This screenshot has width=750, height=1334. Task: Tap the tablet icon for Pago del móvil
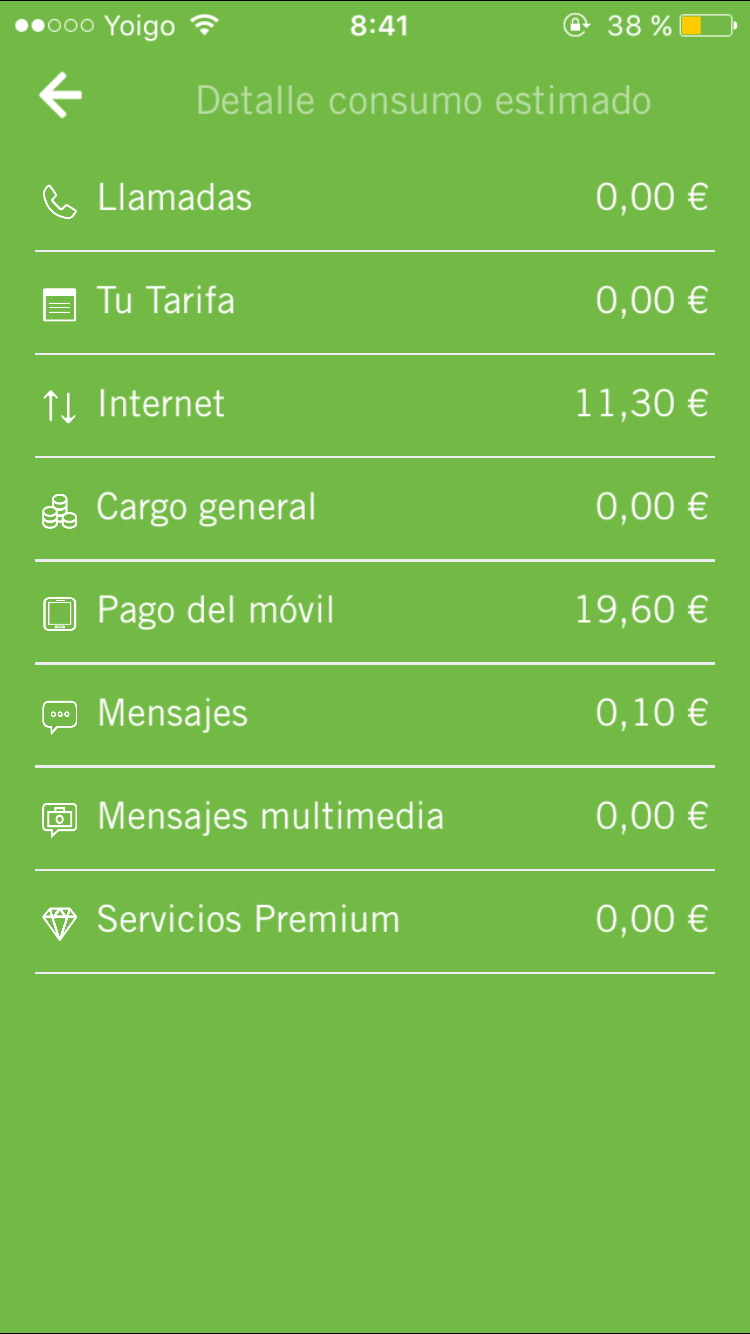click(59, 613)
